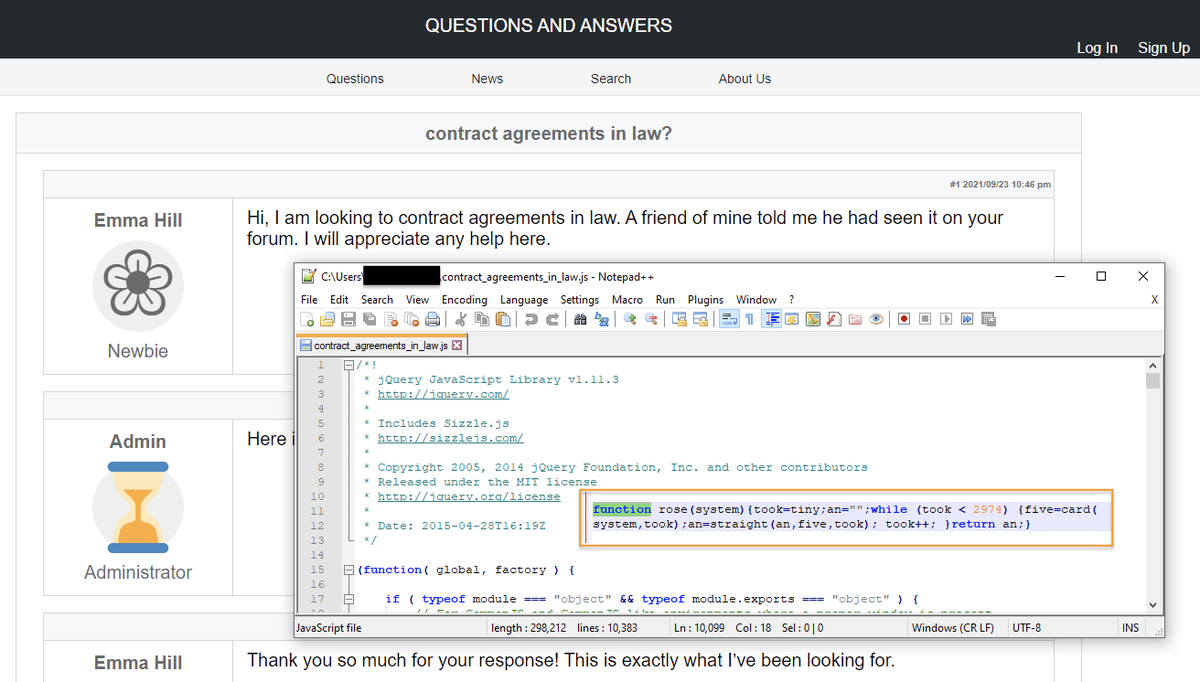Open the View menu
The height and width of the screenshot is (682, 1200).
click(417, 299)
